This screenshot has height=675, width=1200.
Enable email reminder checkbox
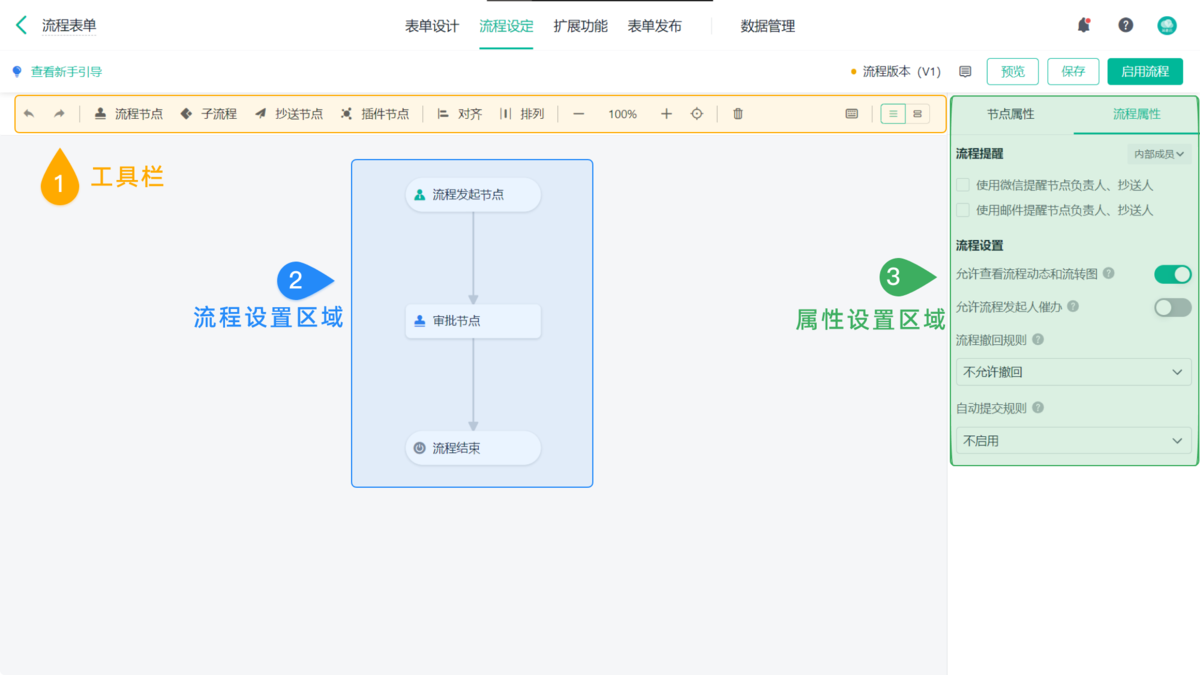click(x=963, y=210)
